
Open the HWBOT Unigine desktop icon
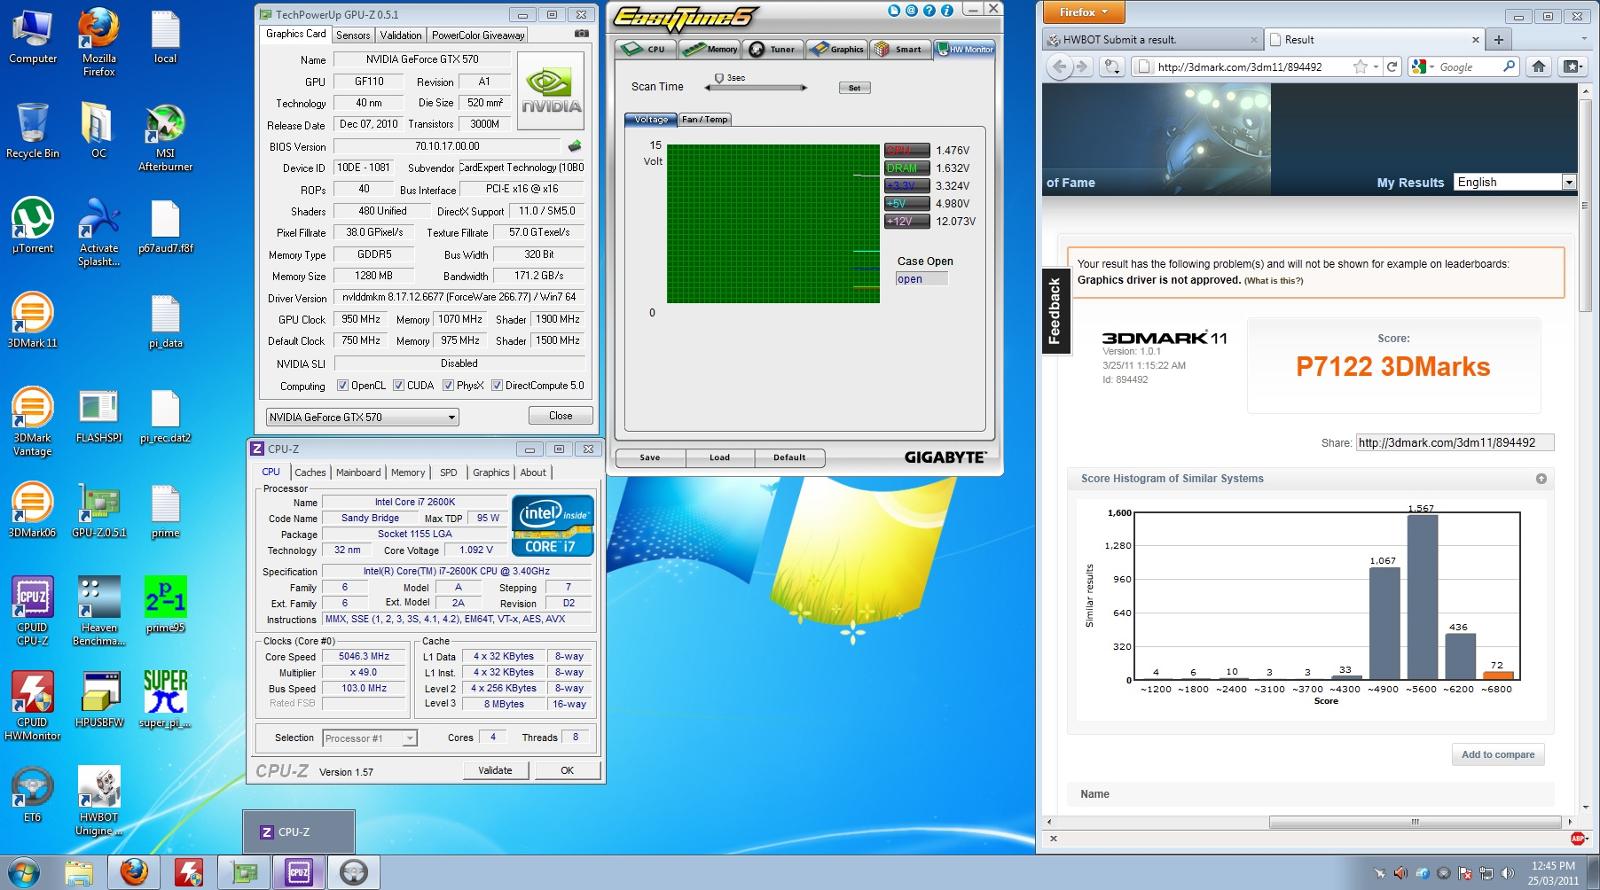[x=99, y=800]
